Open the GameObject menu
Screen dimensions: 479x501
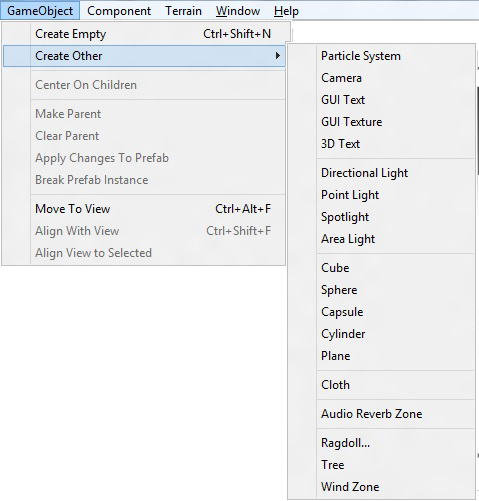[x=40, y=11]
